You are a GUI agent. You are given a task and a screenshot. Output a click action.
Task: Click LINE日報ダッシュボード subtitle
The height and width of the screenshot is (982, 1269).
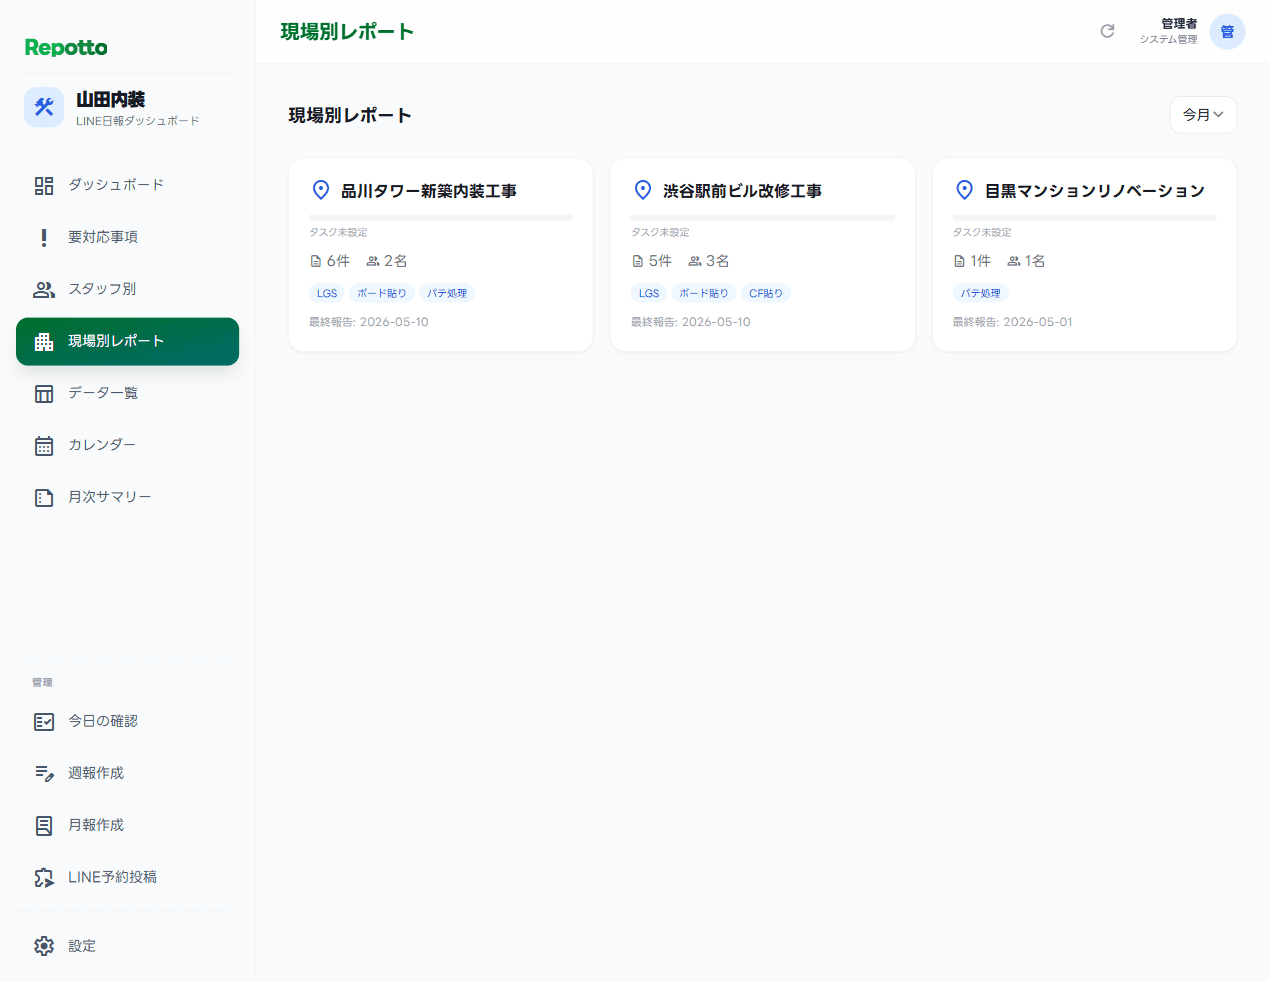pyautogui.click(x=138, y=121)
